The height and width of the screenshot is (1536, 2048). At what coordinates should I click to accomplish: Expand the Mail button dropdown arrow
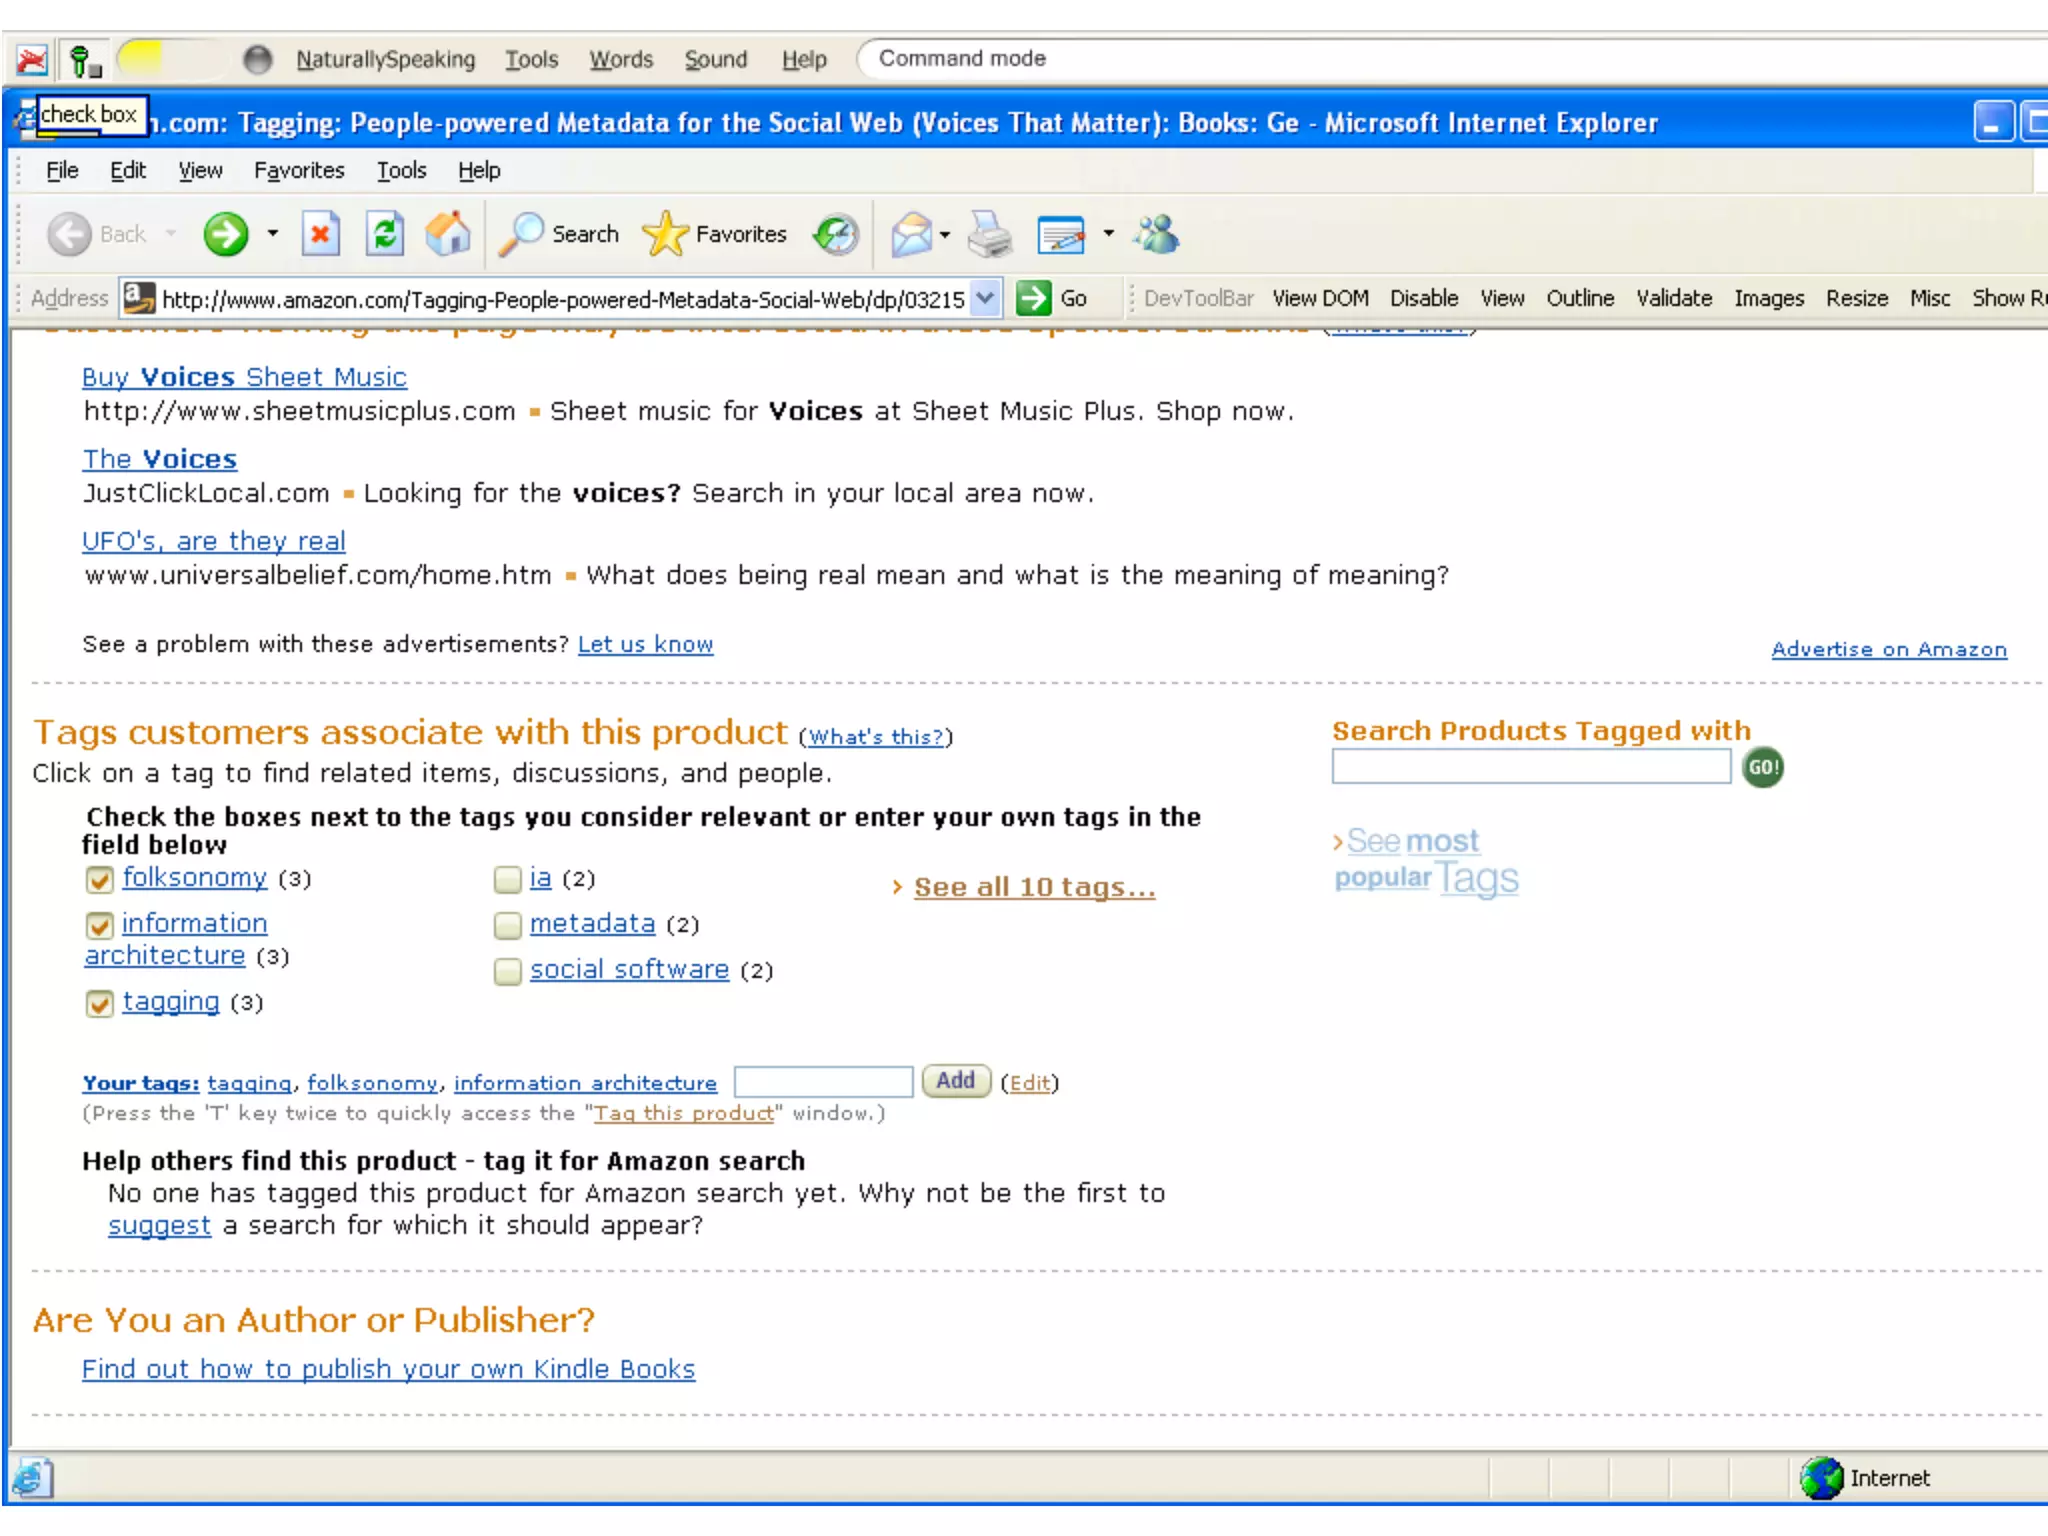[x=945, y=235]
